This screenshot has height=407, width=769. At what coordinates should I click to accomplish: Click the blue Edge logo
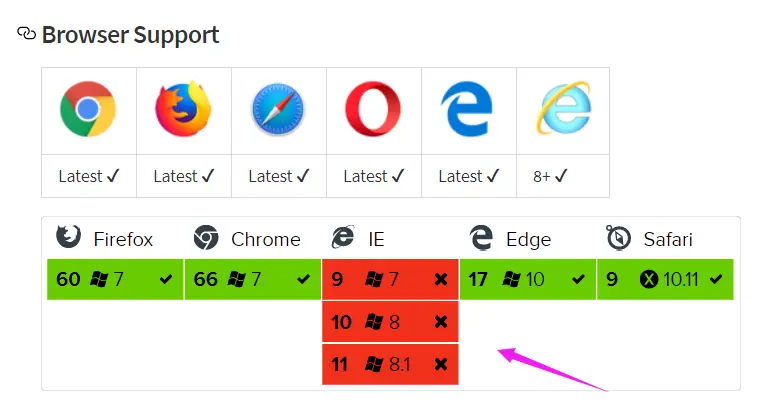pyautogui.click(x=468, y=110)
